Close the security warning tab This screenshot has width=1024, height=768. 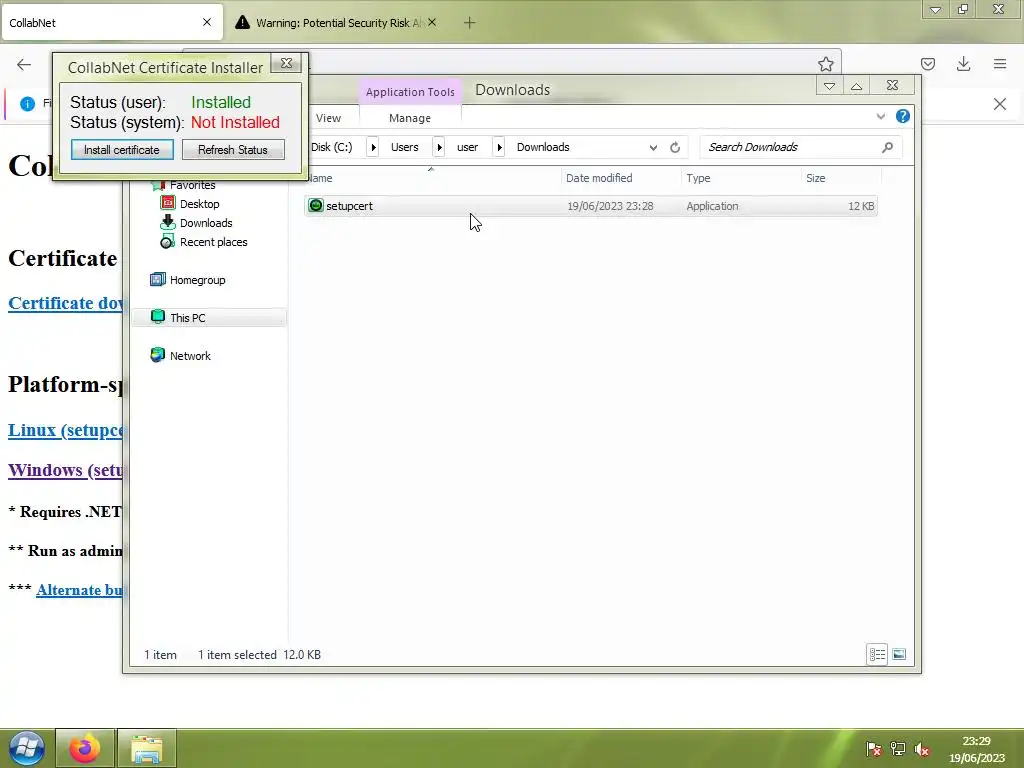coord(432,22)
